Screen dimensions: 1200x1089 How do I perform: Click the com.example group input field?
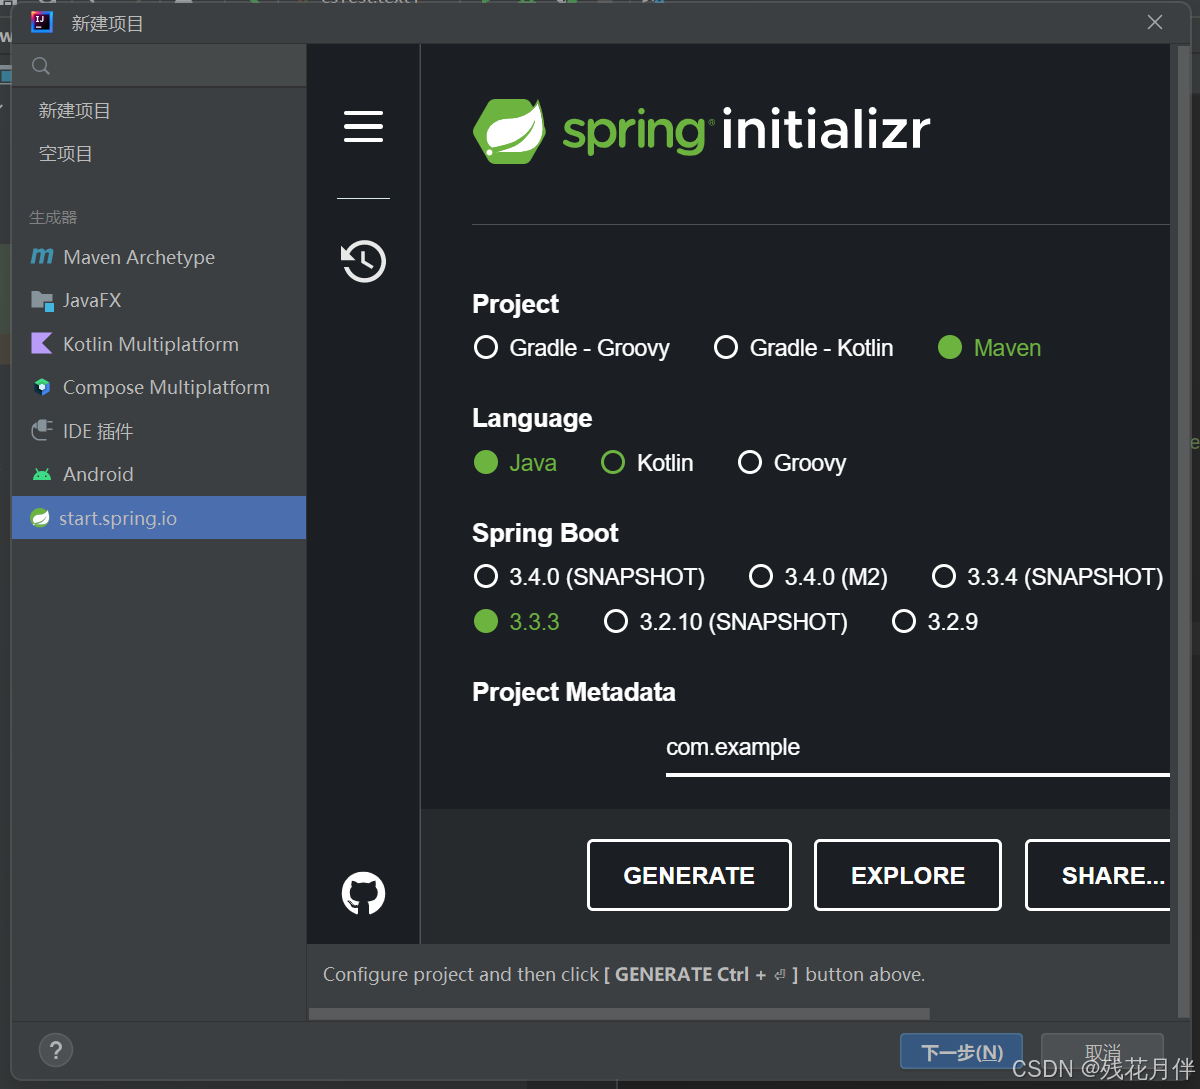tap(917, 749)
